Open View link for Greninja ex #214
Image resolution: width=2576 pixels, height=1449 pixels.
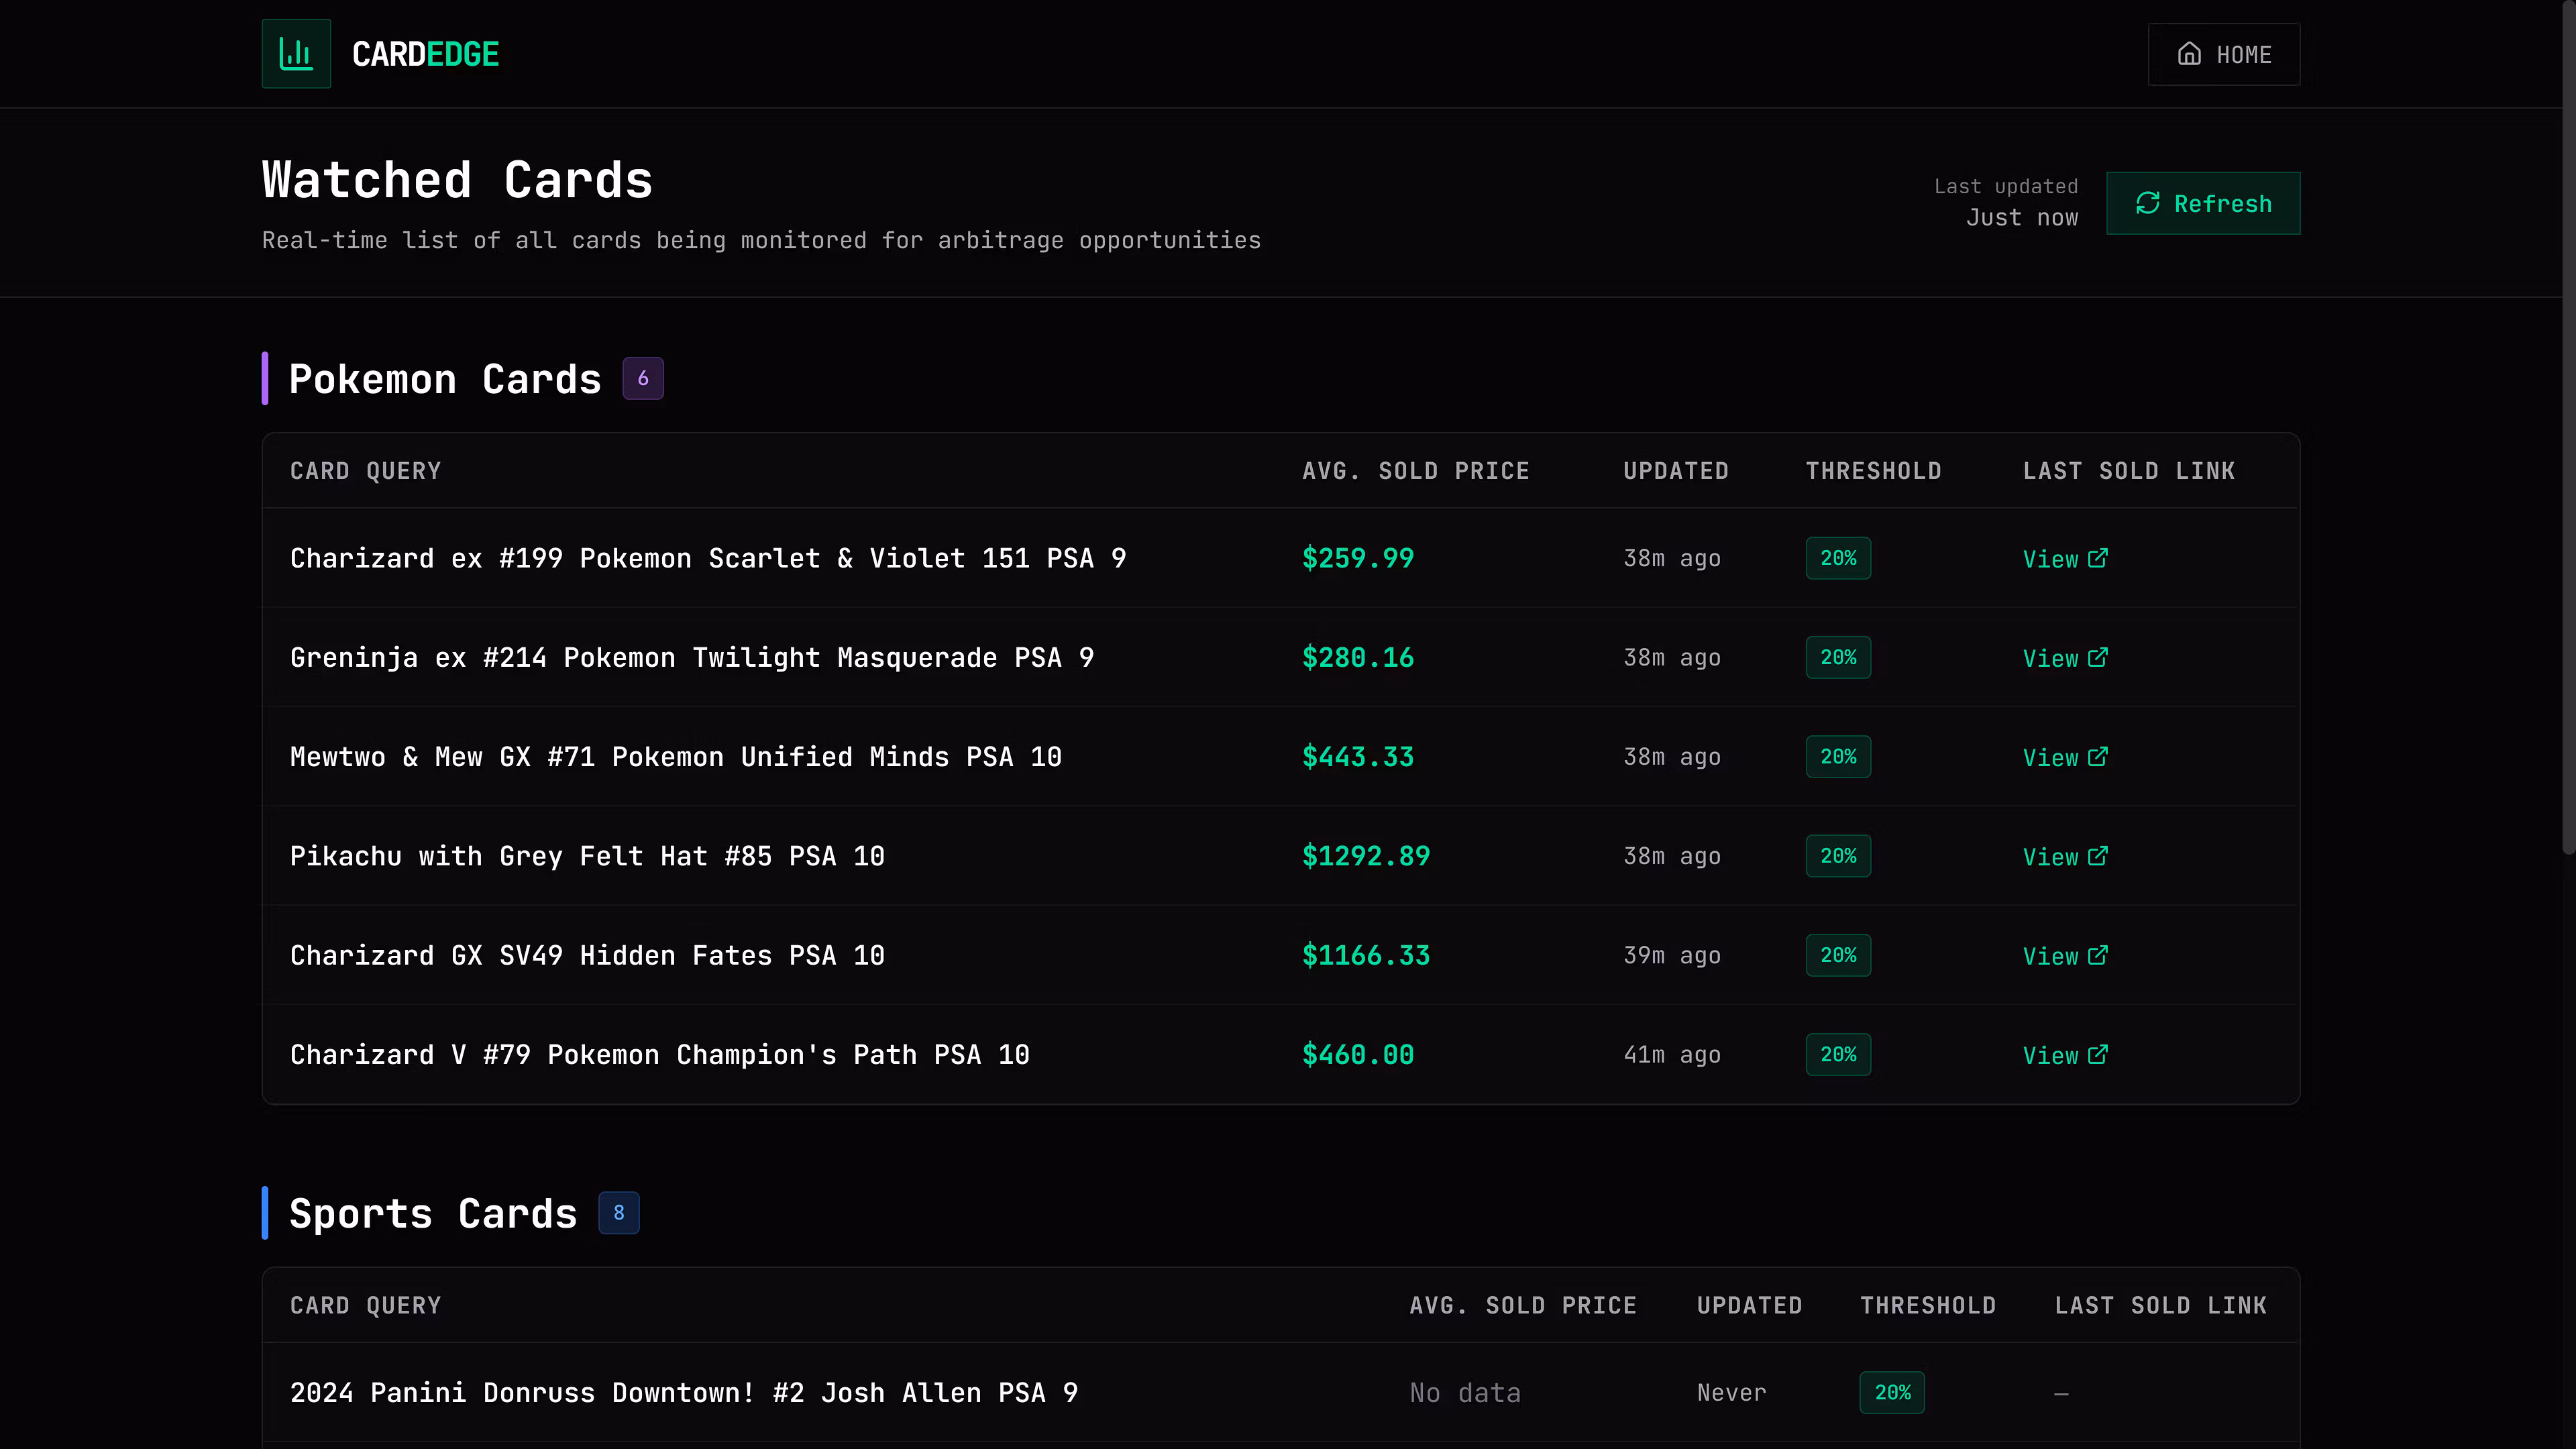pyautogui.click(x=2065, y=658)
